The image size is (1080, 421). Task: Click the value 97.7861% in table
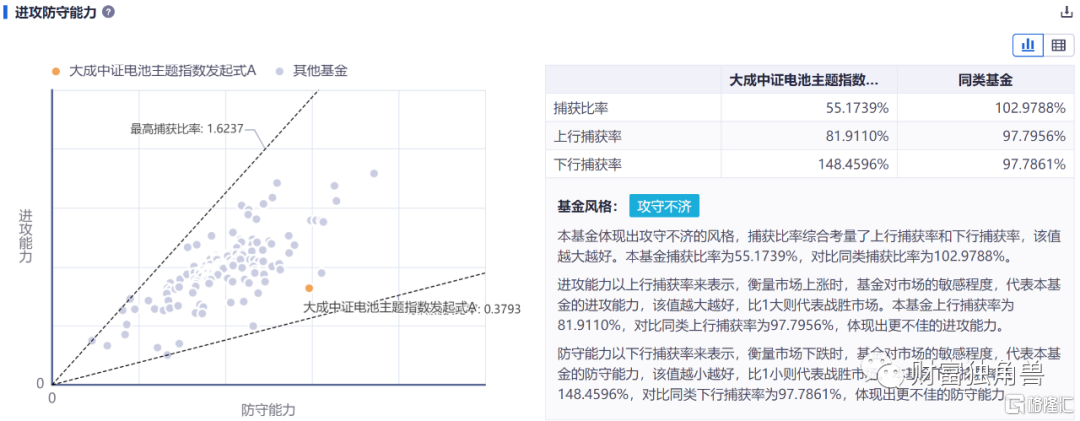click(x=1032, y=165)
